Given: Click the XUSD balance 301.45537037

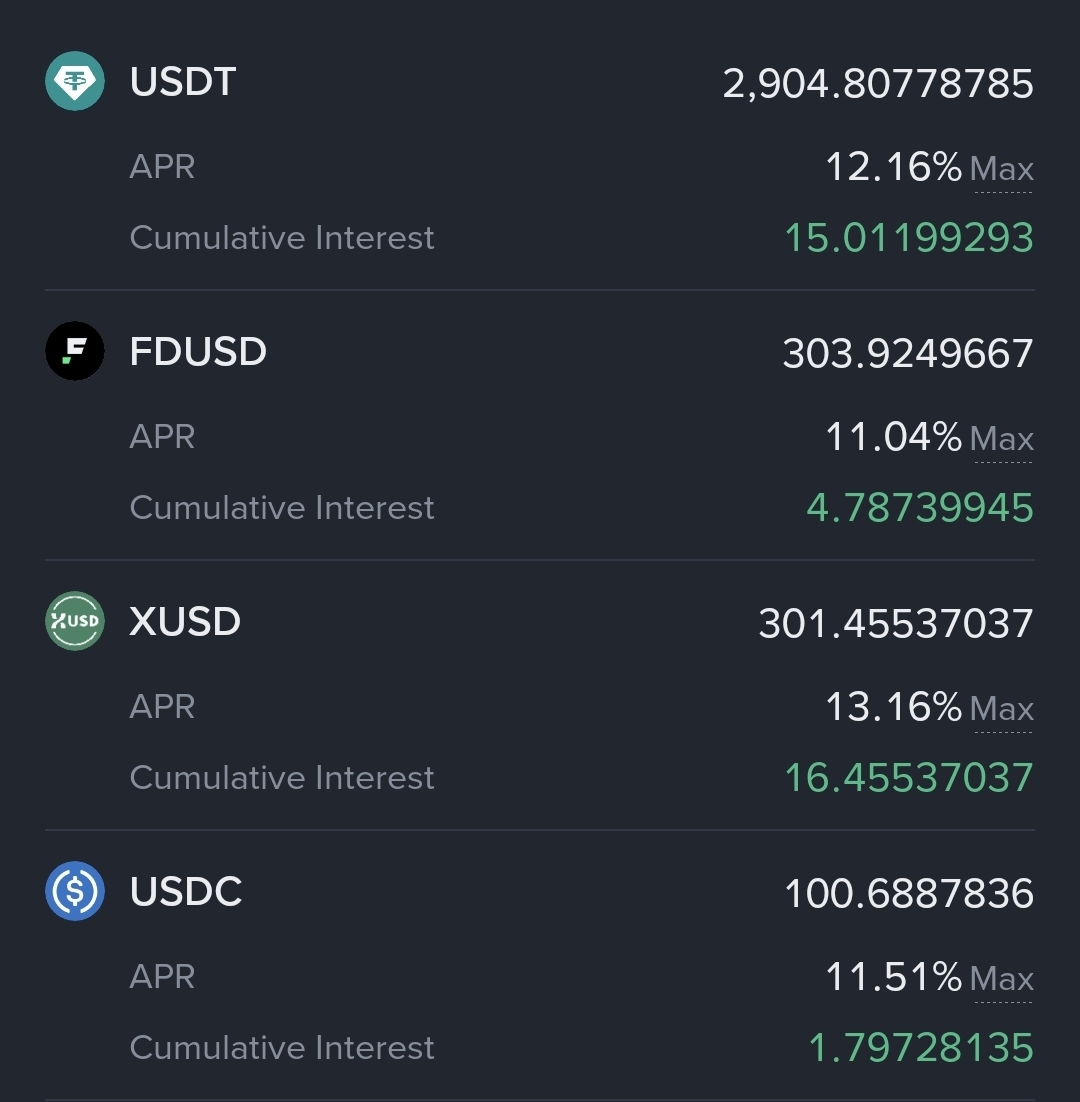Looking at the screenshot, I should point(896,624).
